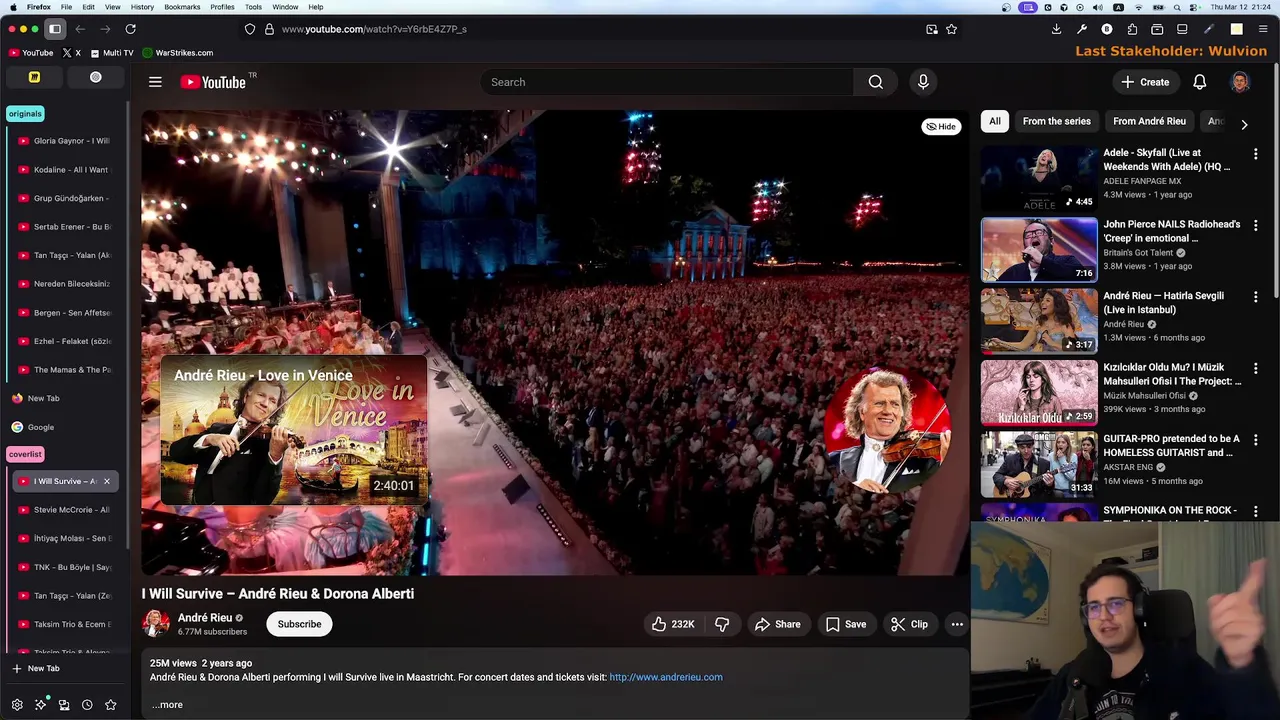Open the YouTube guide hamburger menu
Image resolution: width=1280 pixels, height=720 pixels.
[155, 82]
